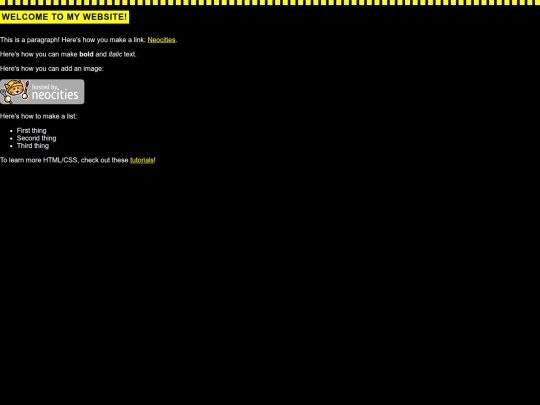
Task: Click the WELCOME TO MY WEBSITE! heading
Action: coord(64,17)
